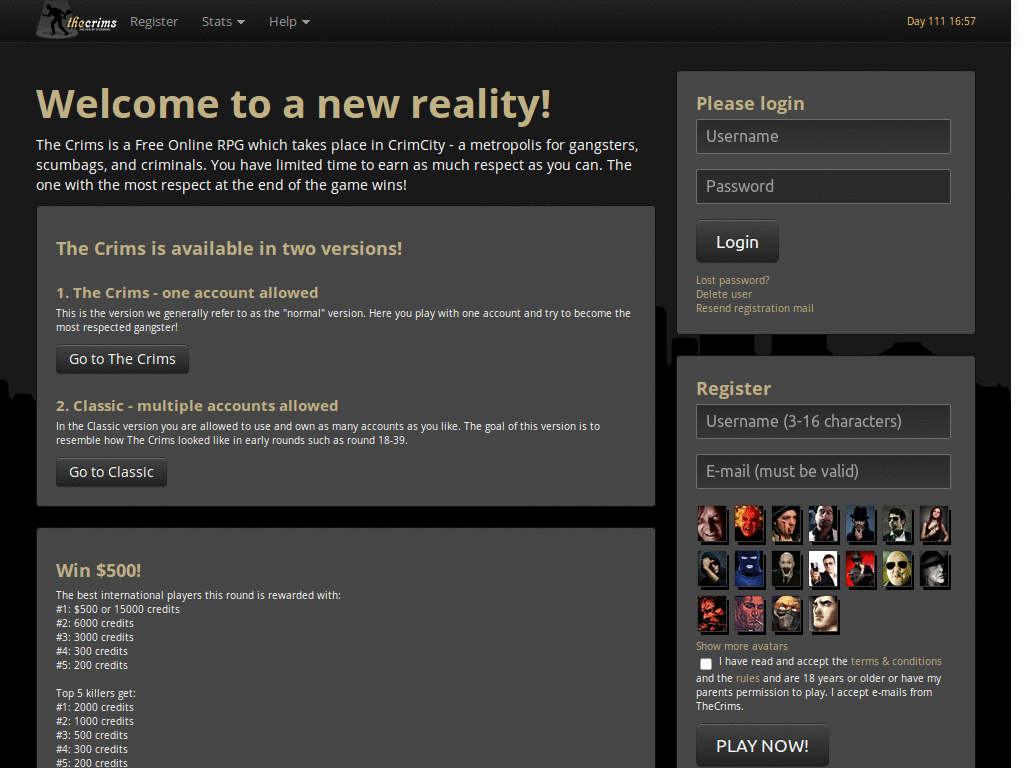Click the Win $500! heading
The height and width of the screenshot is (768, 1024).
pyautogui.click(x=99, y=570)
